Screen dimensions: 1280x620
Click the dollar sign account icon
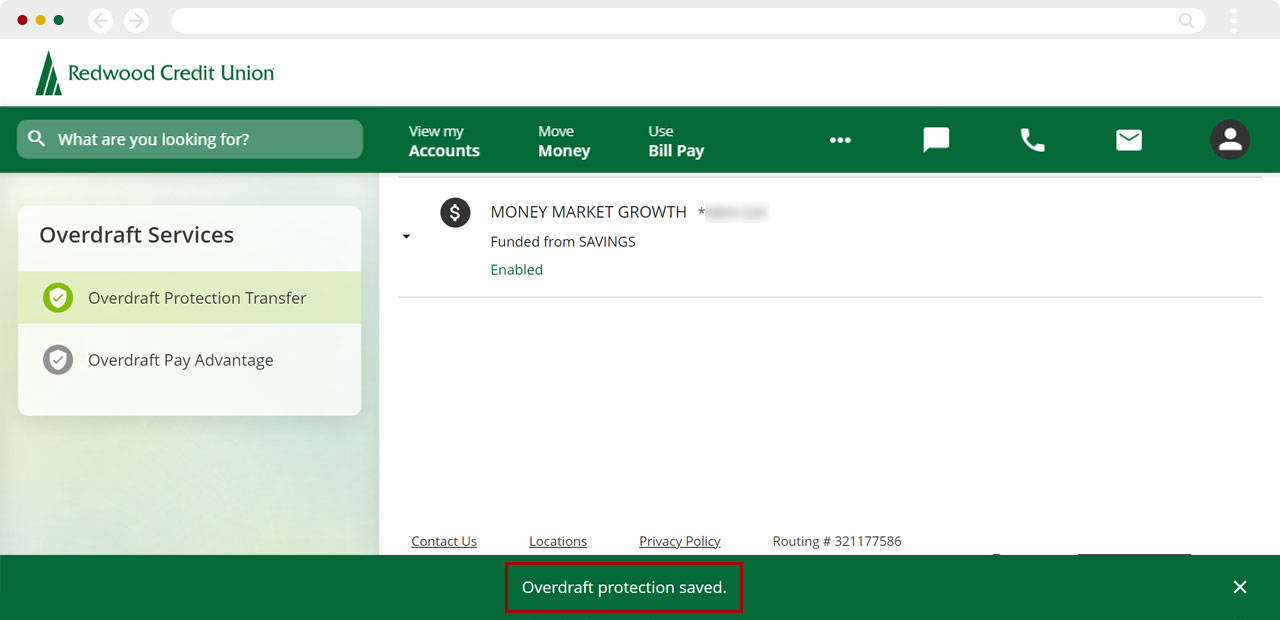[x=455, y=212]
